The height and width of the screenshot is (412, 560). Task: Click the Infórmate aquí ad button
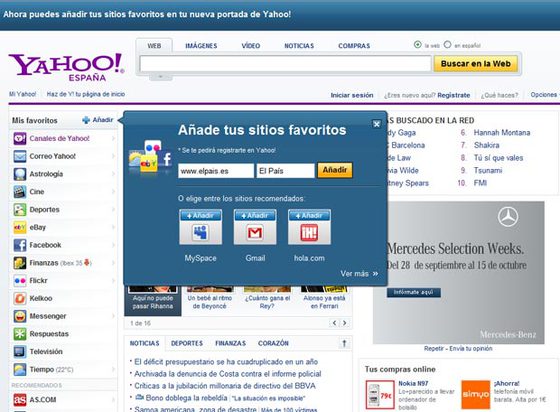(414, 292)
